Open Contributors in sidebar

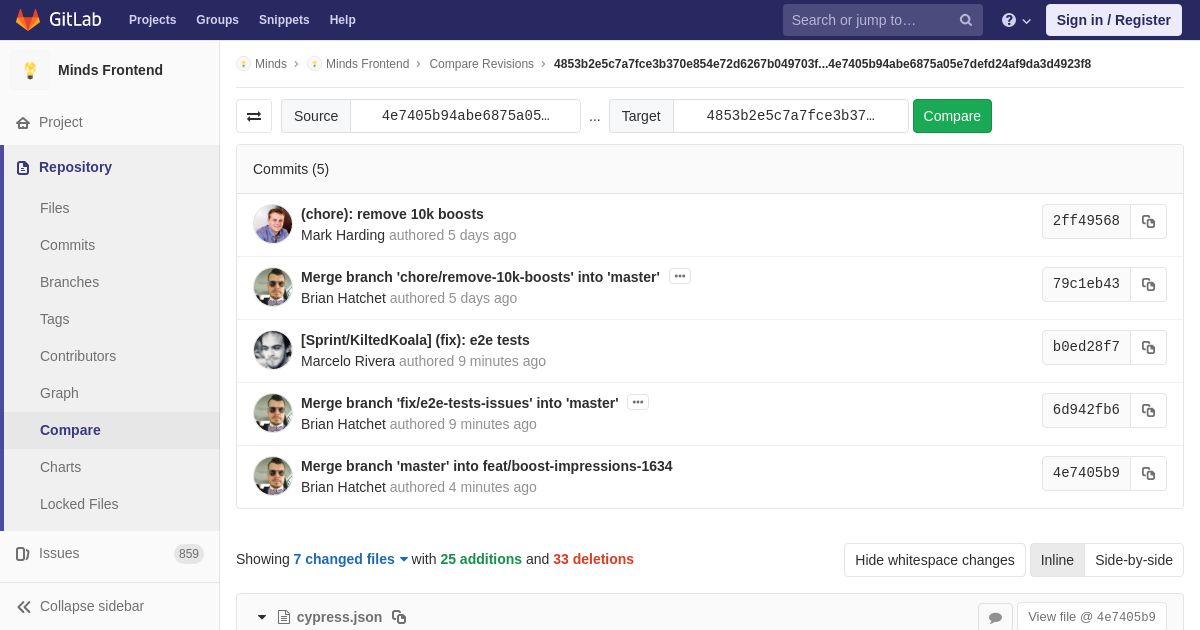point(78,356)
